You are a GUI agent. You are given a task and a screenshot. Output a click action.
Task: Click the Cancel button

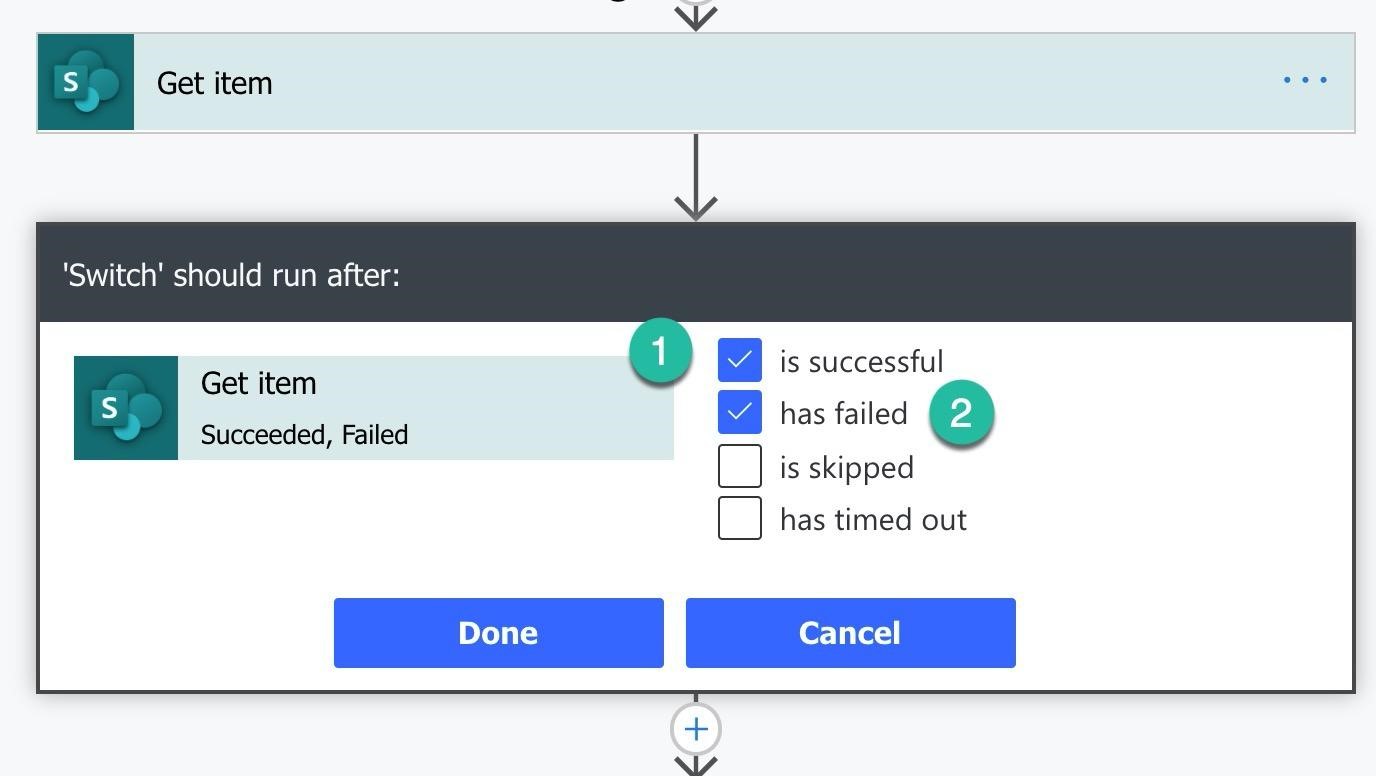tap(851, 633)
